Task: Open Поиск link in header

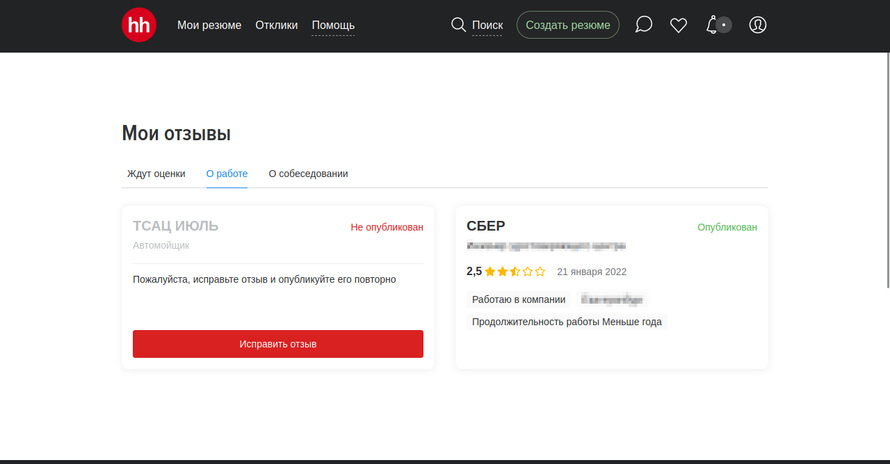Action: point(487,25)
